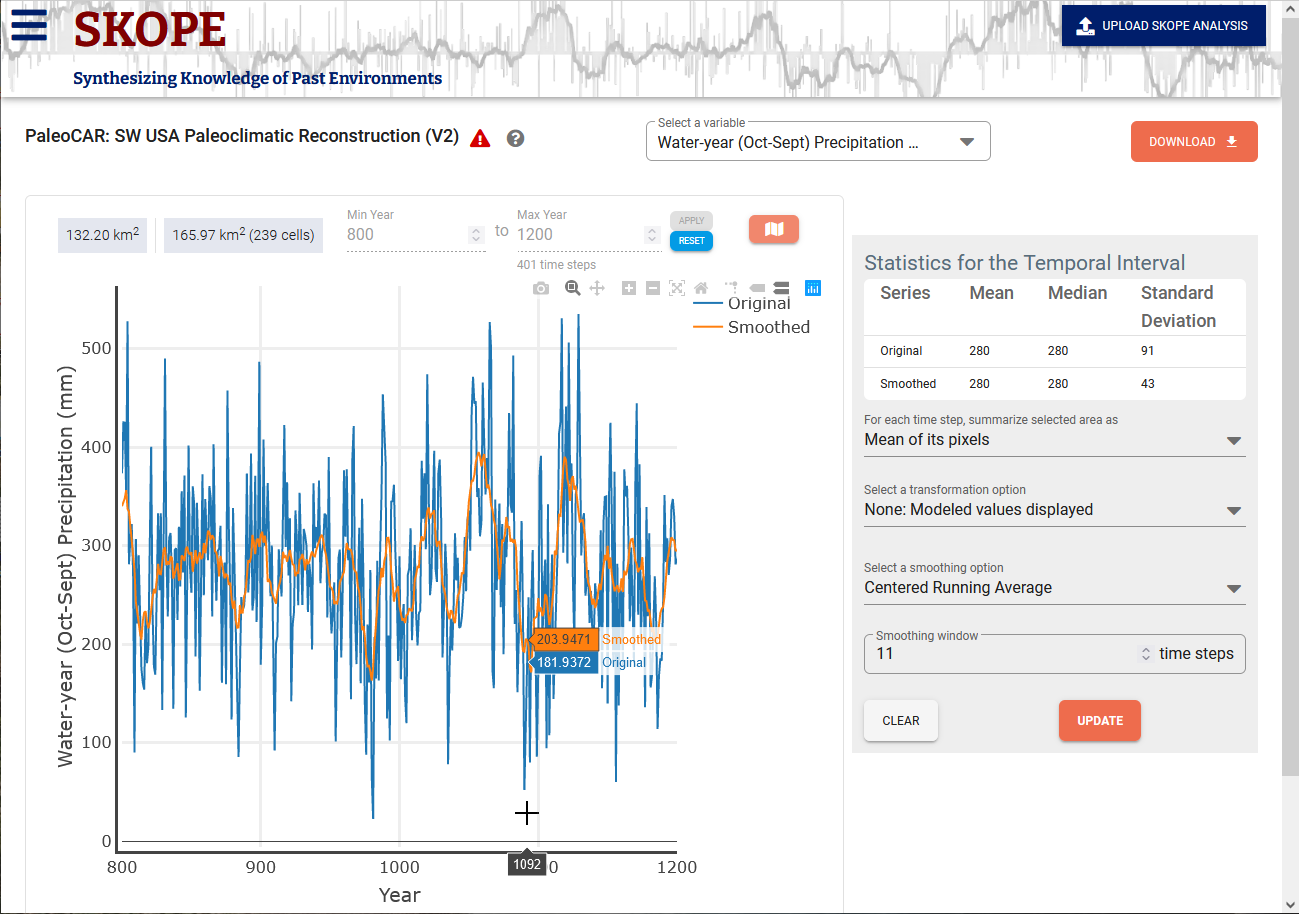Open the Centered Running Average dropdown
Viewport: 1299px width, 914px height.
click(1055, 588)
